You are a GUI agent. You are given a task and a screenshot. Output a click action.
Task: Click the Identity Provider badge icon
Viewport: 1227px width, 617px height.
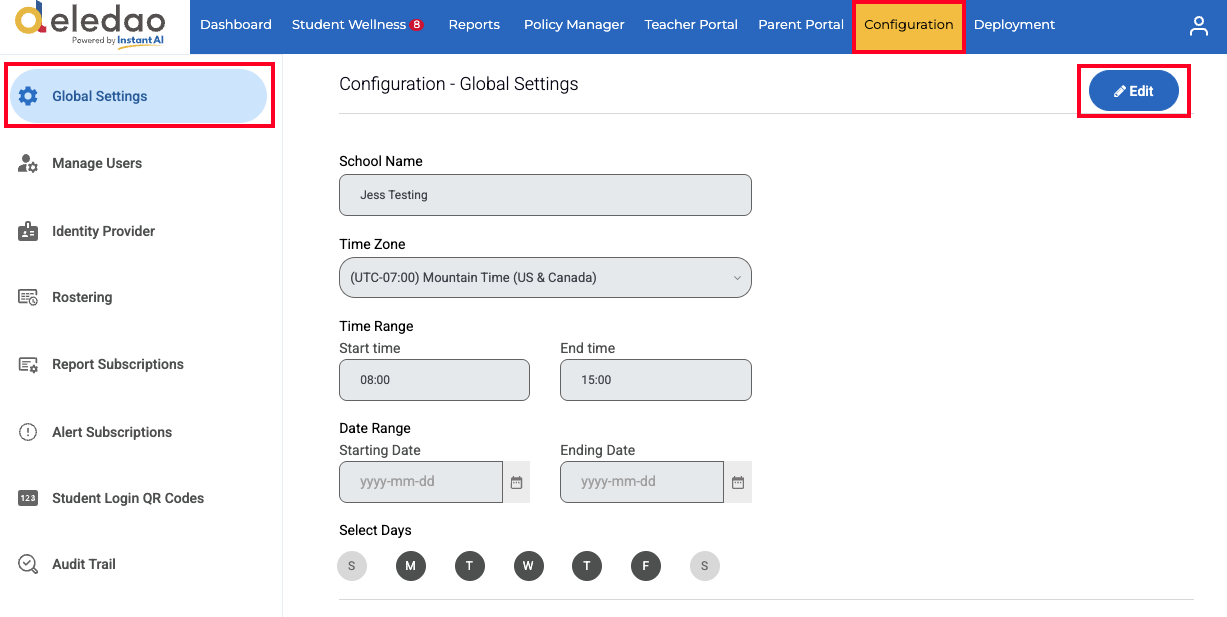28,231
